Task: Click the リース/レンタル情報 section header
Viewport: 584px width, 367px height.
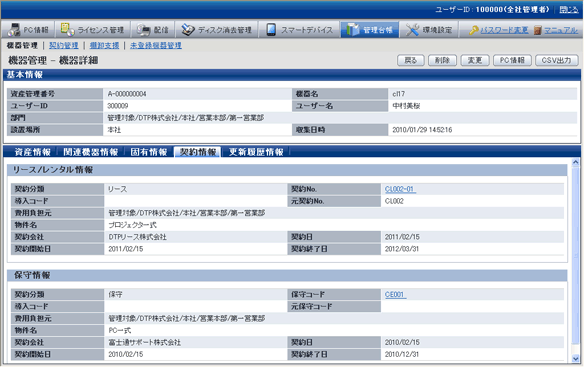Action: coord(287,170)
